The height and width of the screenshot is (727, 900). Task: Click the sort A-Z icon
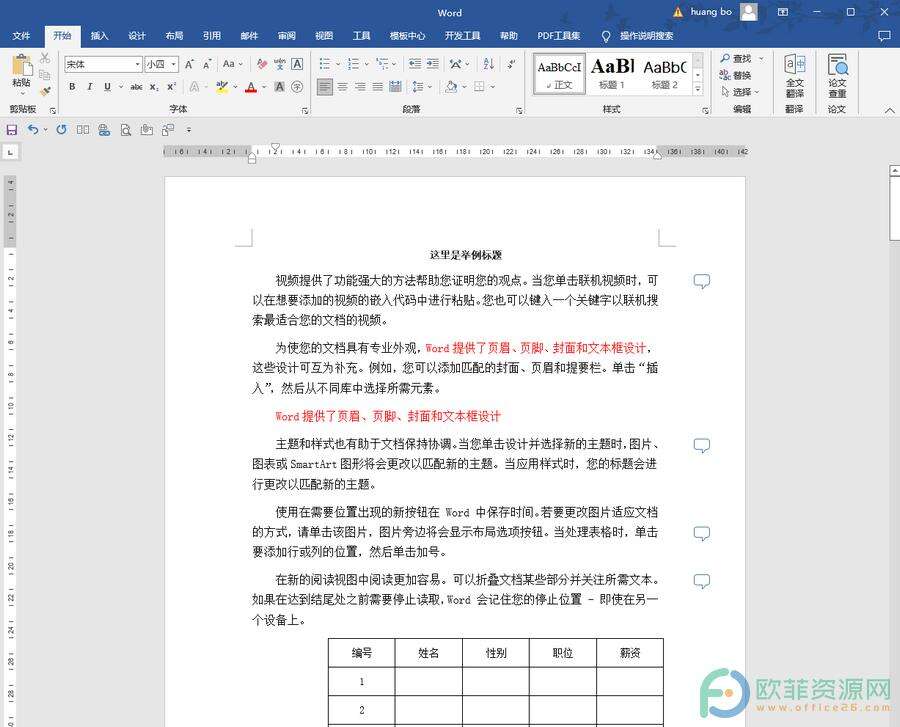488,64
